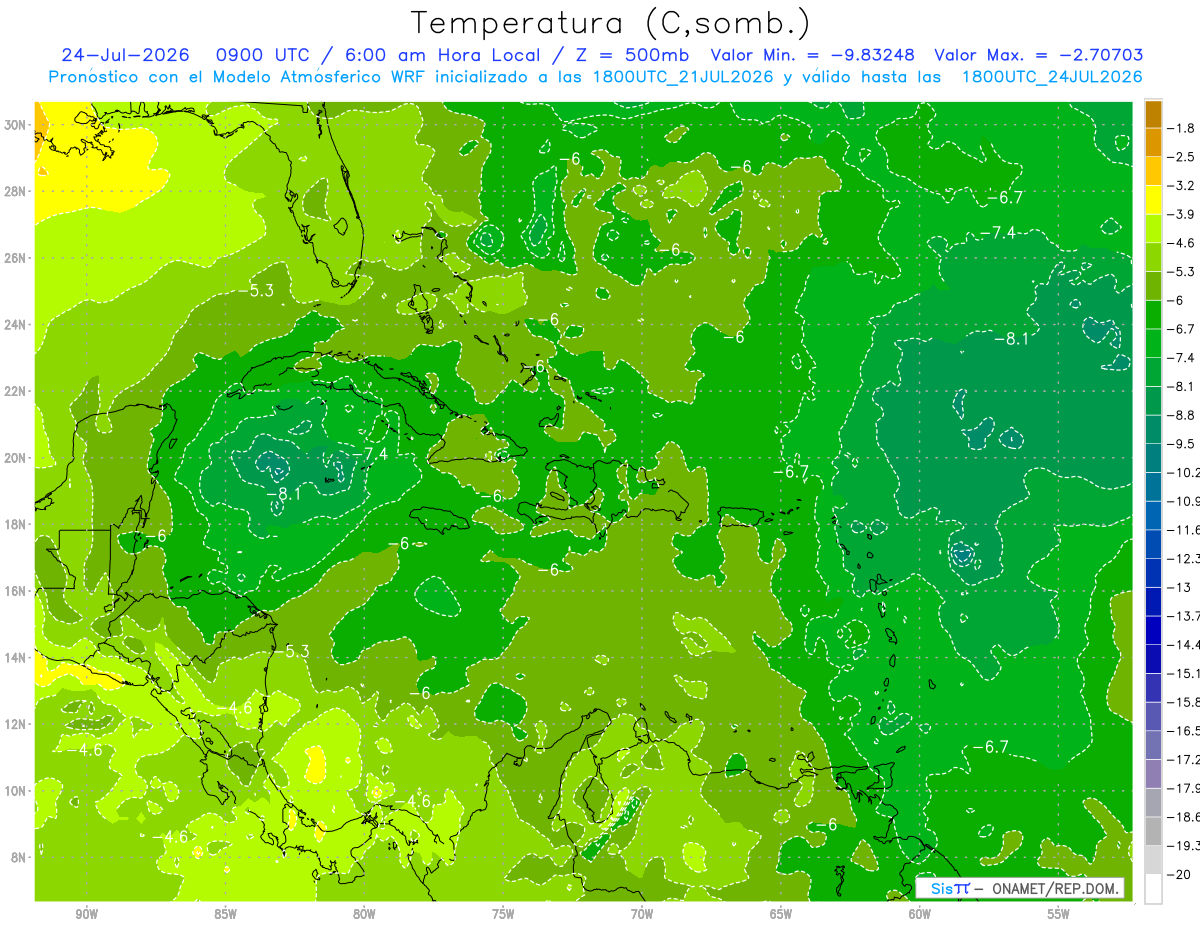
Task: Click the '75W' longitude axis label
Action: (503, 914)
